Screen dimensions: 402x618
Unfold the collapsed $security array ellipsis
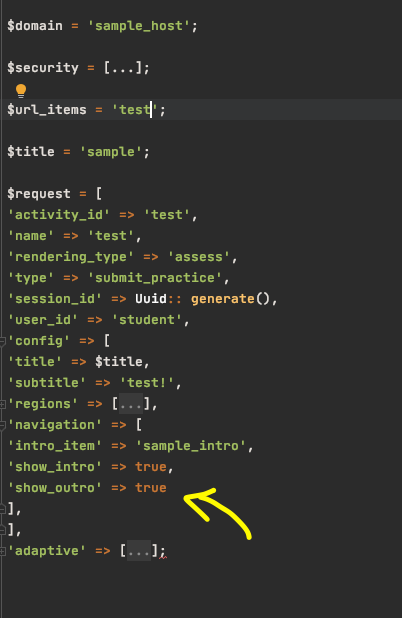pyautogui.click(x=123, y=68)
